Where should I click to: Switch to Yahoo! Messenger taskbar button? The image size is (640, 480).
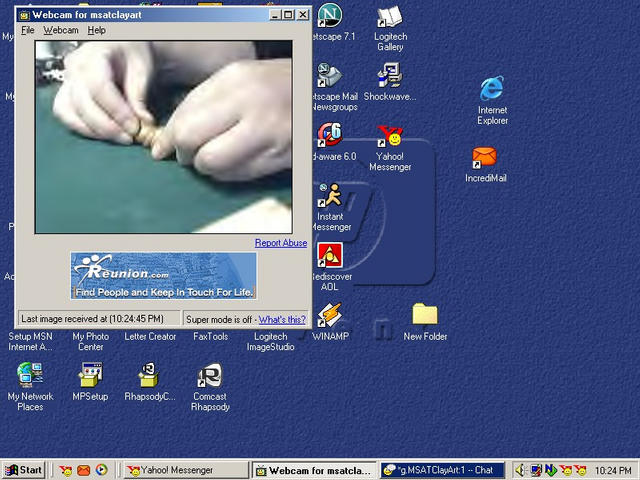click(186, 470)
